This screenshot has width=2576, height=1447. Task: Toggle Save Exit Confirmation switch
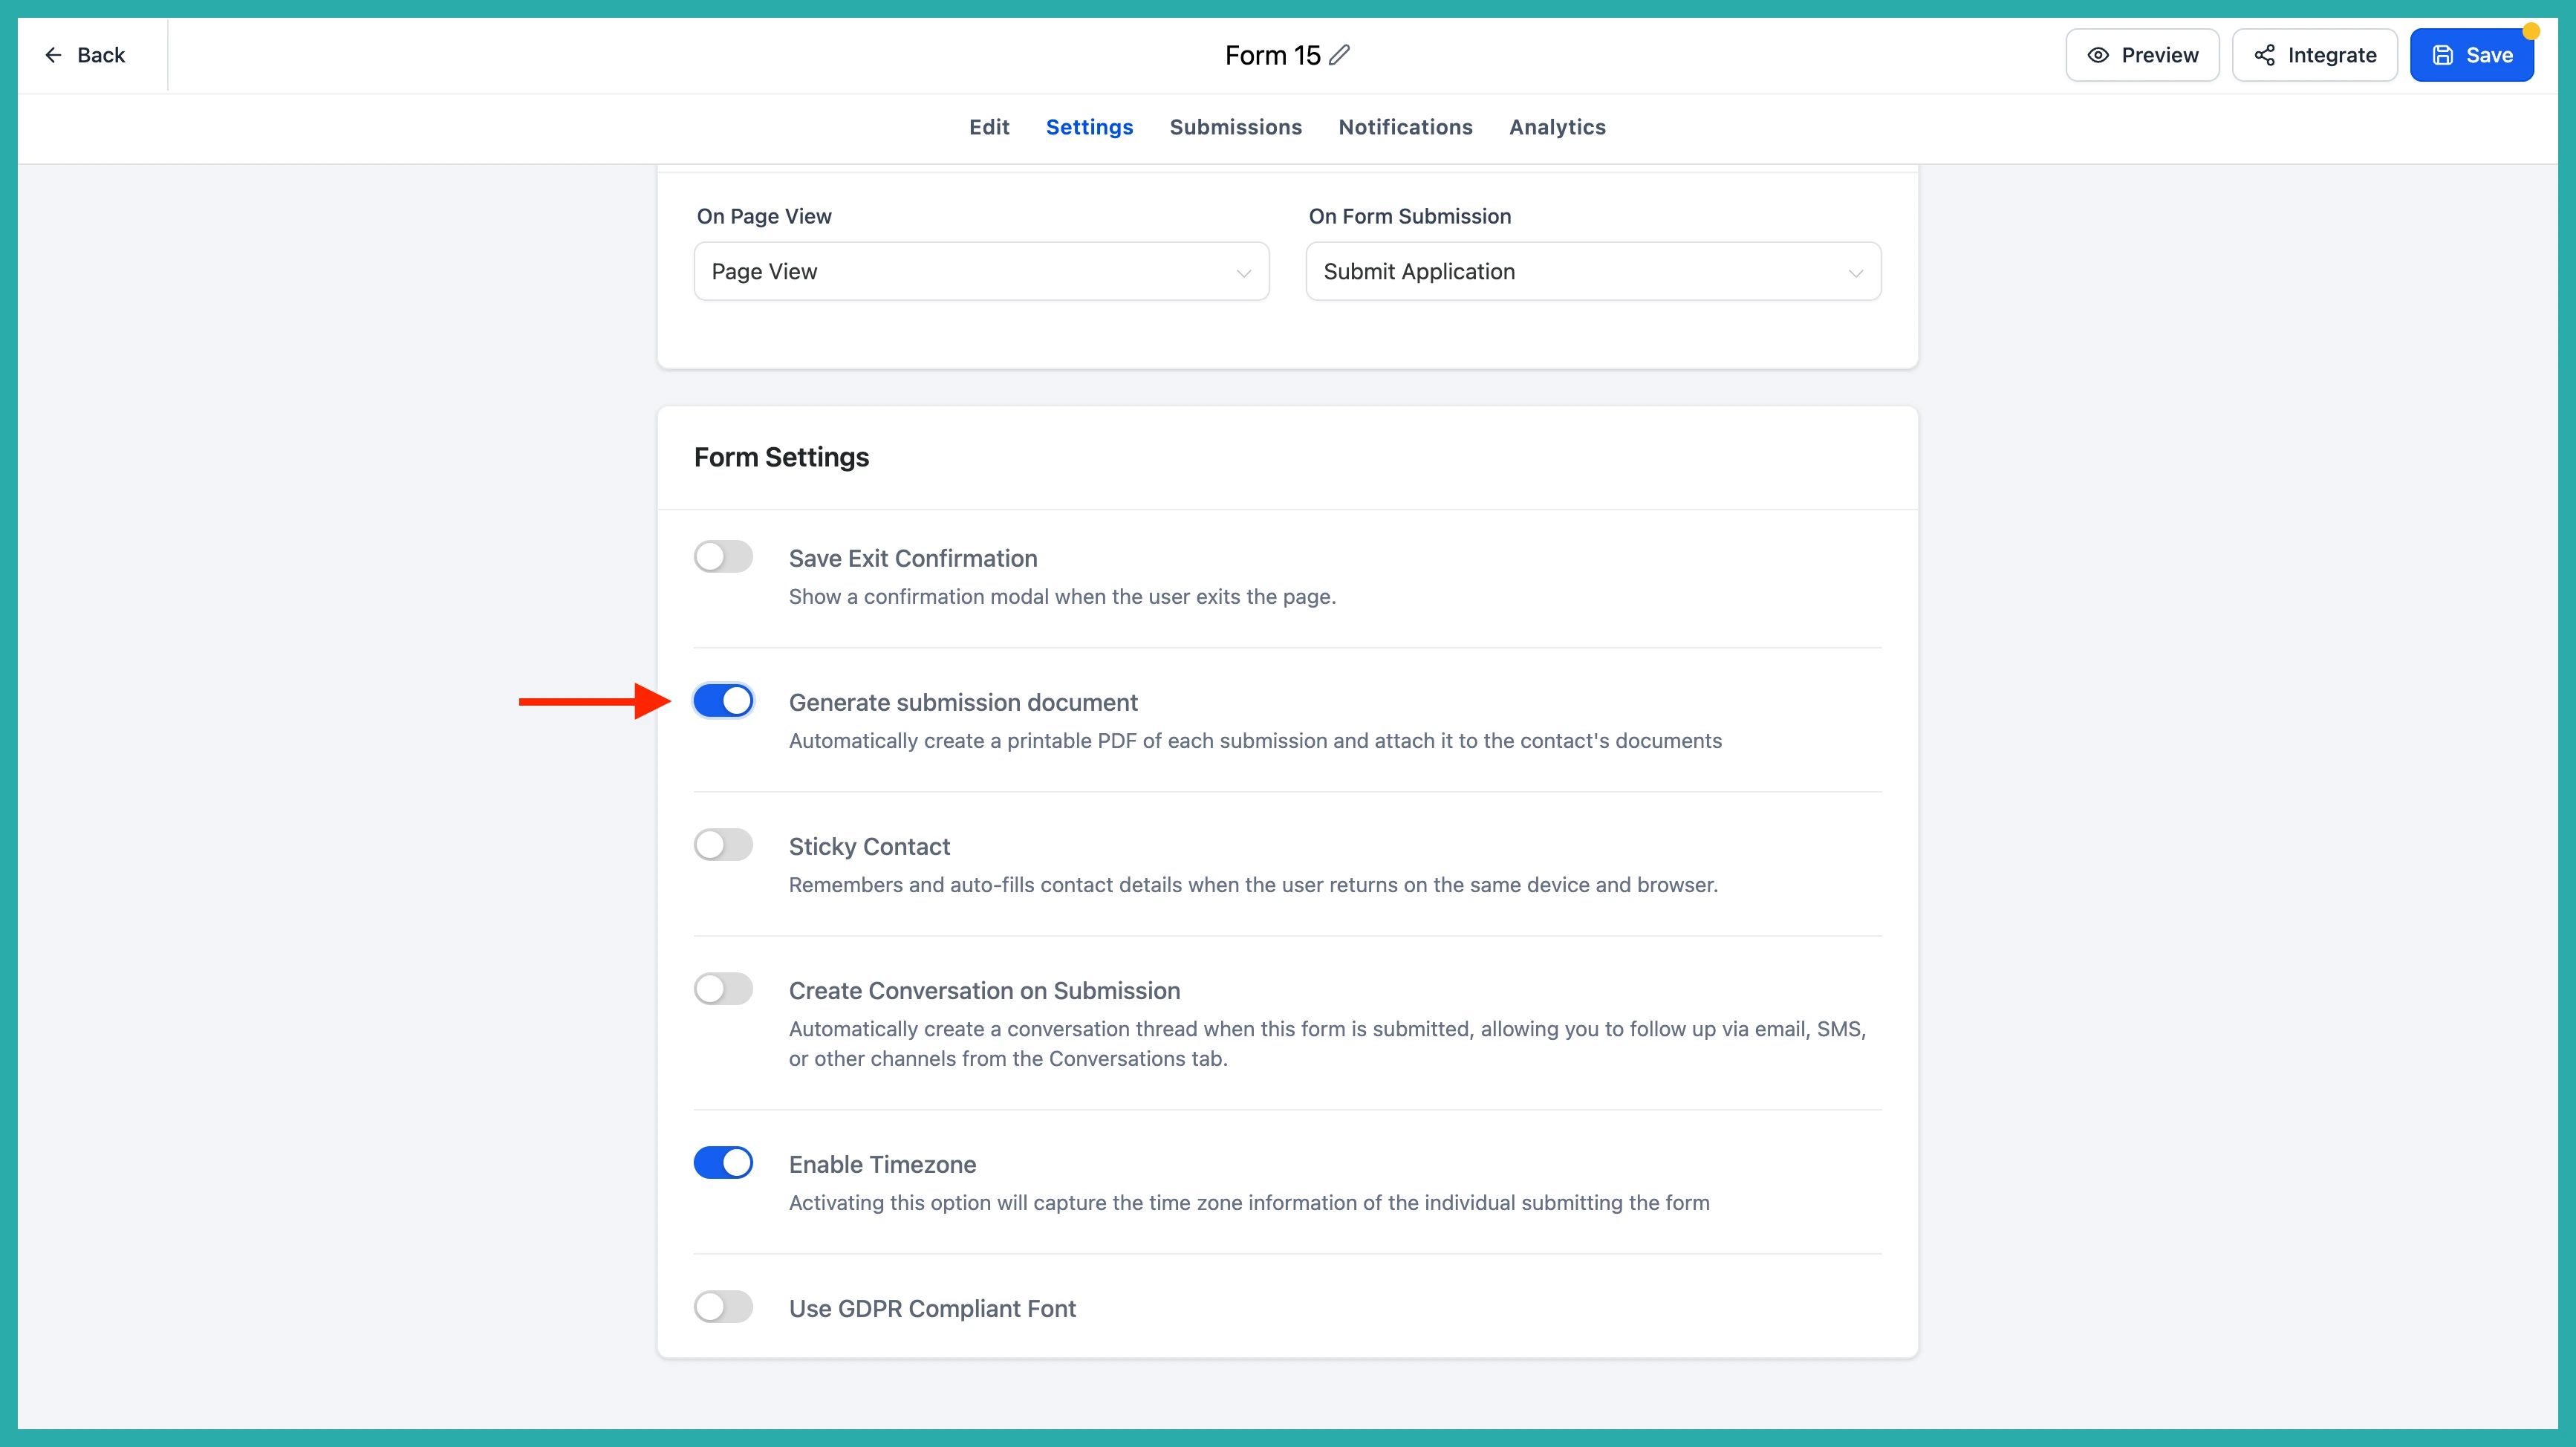point(723,557)
